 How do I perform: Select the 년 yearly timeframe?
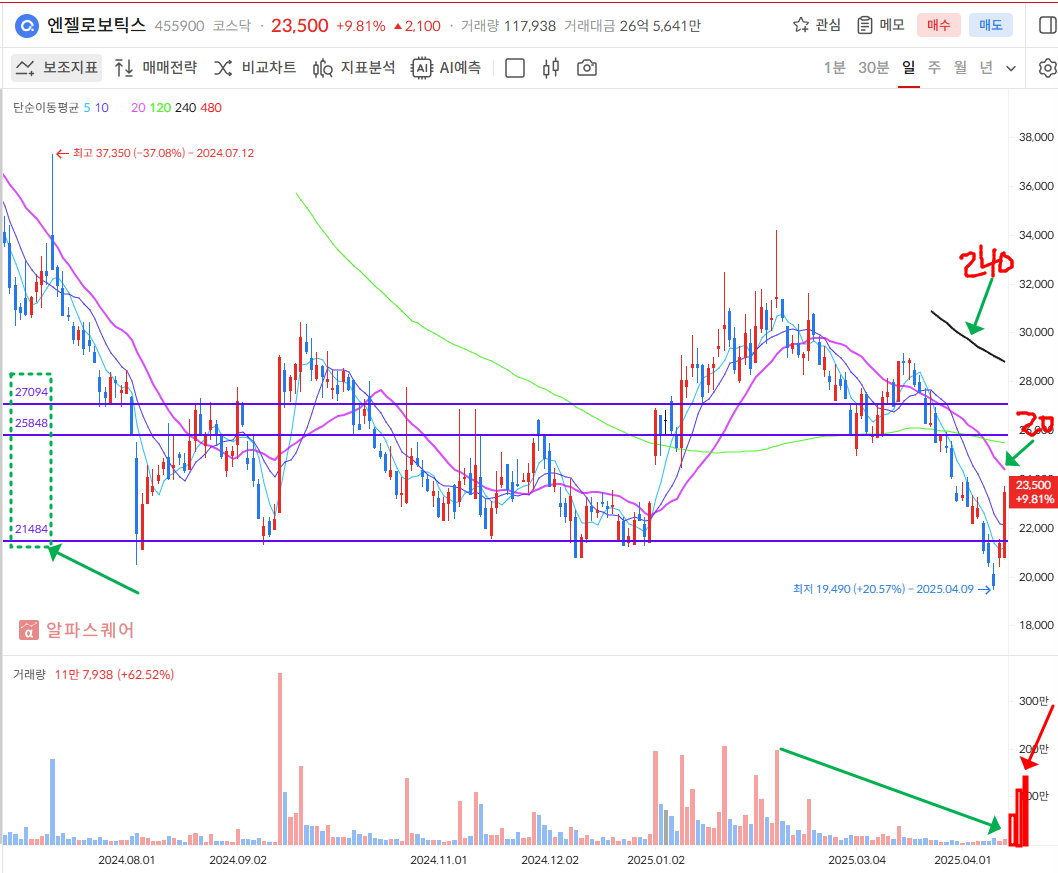pyautogui.click(x=986, y=67)
